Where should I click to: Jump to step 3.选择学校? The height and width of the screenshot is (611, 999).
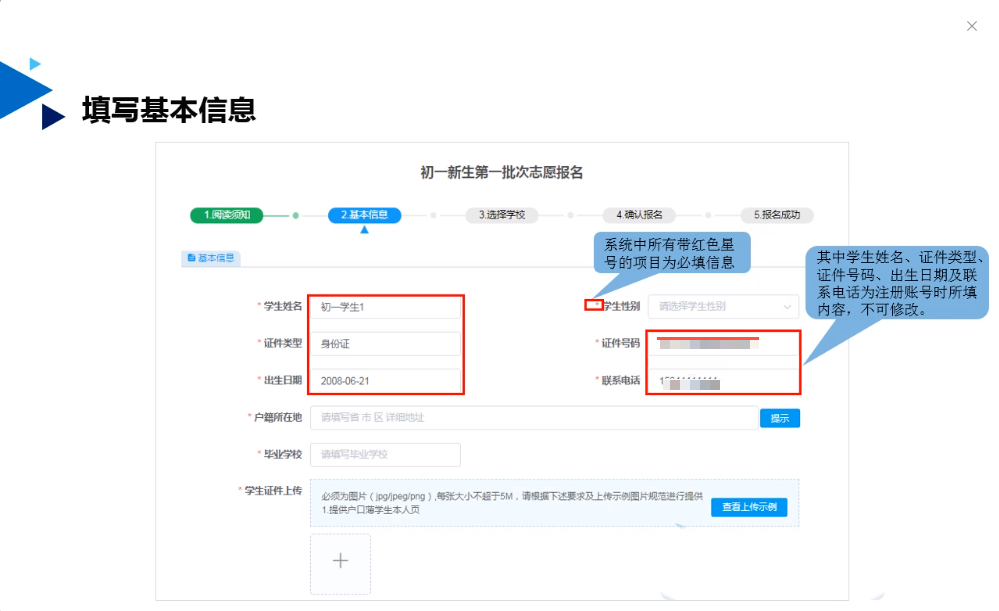[x=502, y=214]
